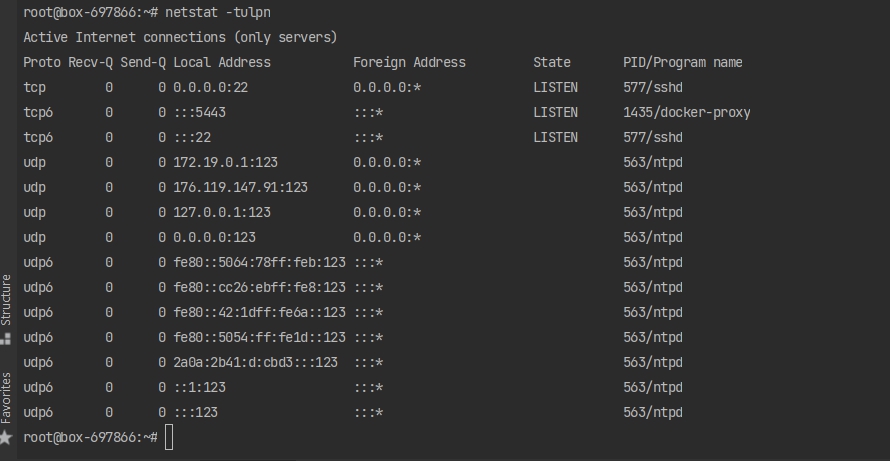890x461 pixels.
Task: Open the Favorites tool window tab
Action: (6, 397)
